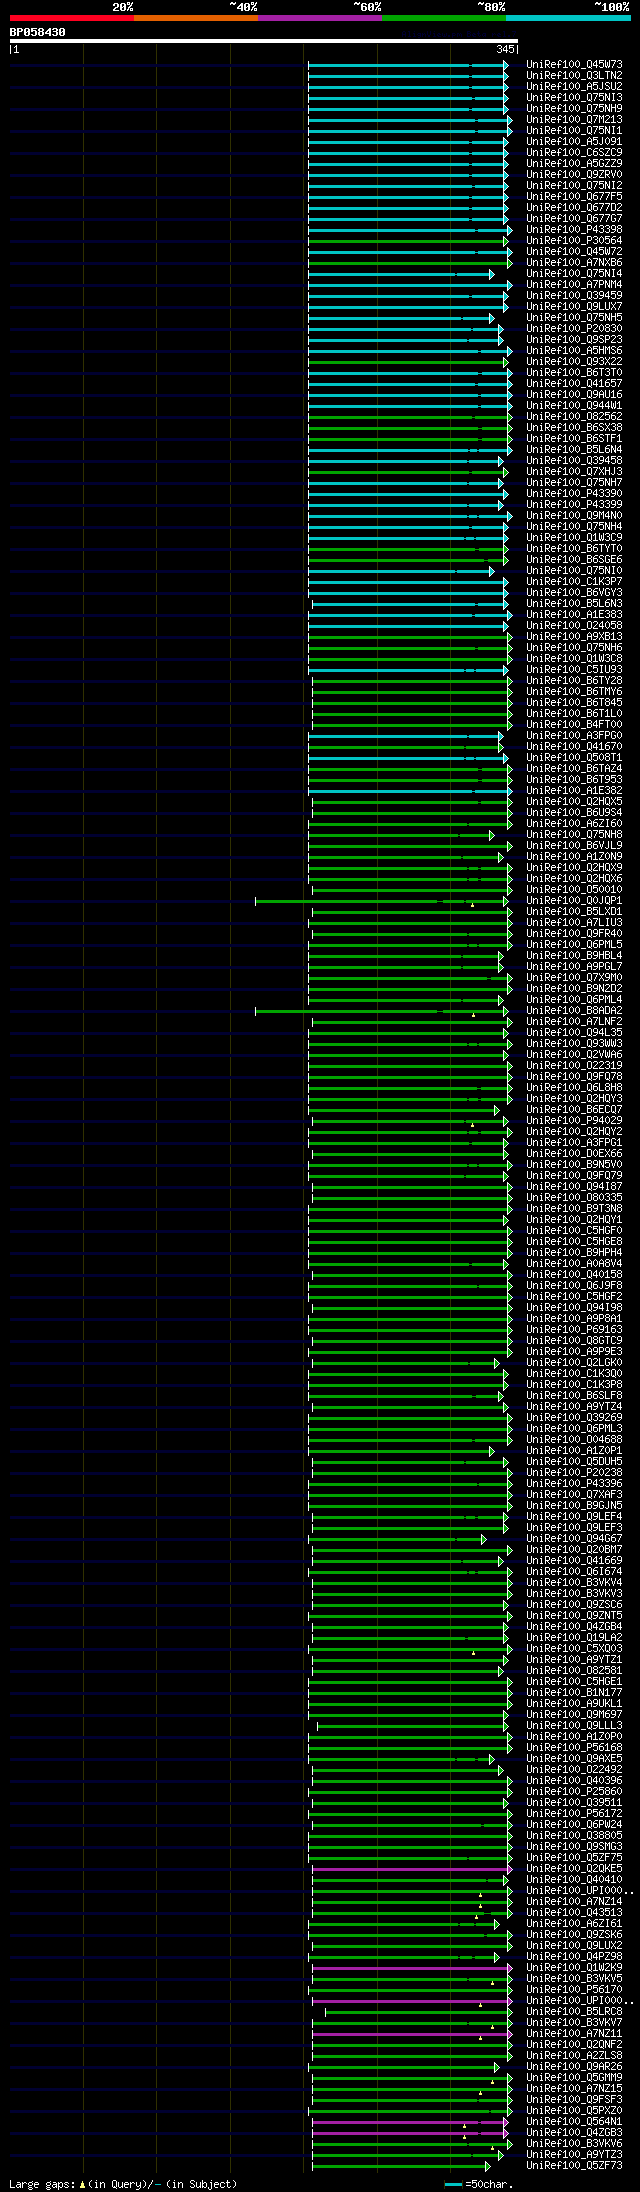This screenshot has height=2192, width=640.
Task: Select the green alignment bar of UniRef100_B6ECQ7
Action: pos(404,1110)
